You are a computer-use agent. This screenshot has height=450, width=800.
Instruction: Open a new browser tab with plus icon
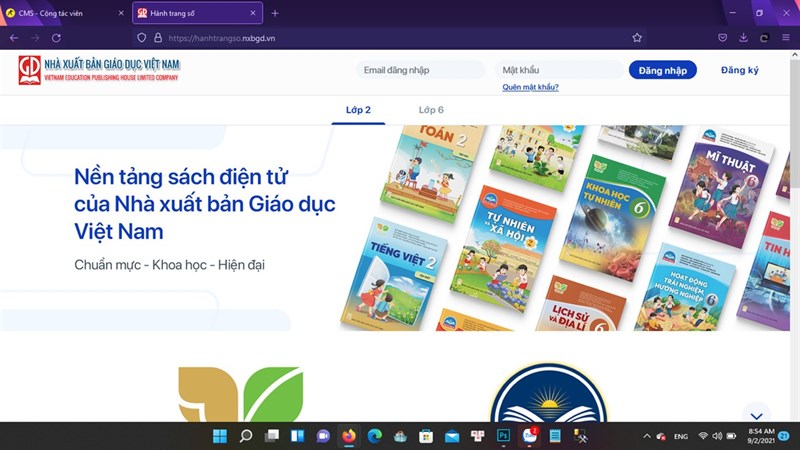pos(275,13)
